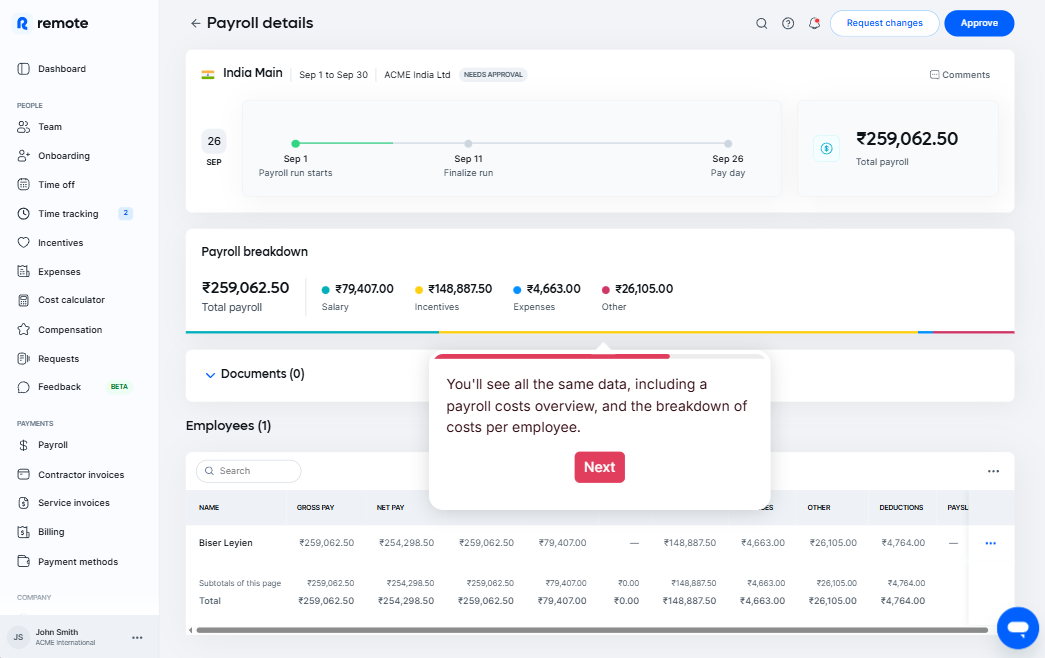The height and width of the screenshot is (658, 1045).
Task: Go to Dashboard in the sidebar
Action: pyautogui.click(x=61, y=69)
